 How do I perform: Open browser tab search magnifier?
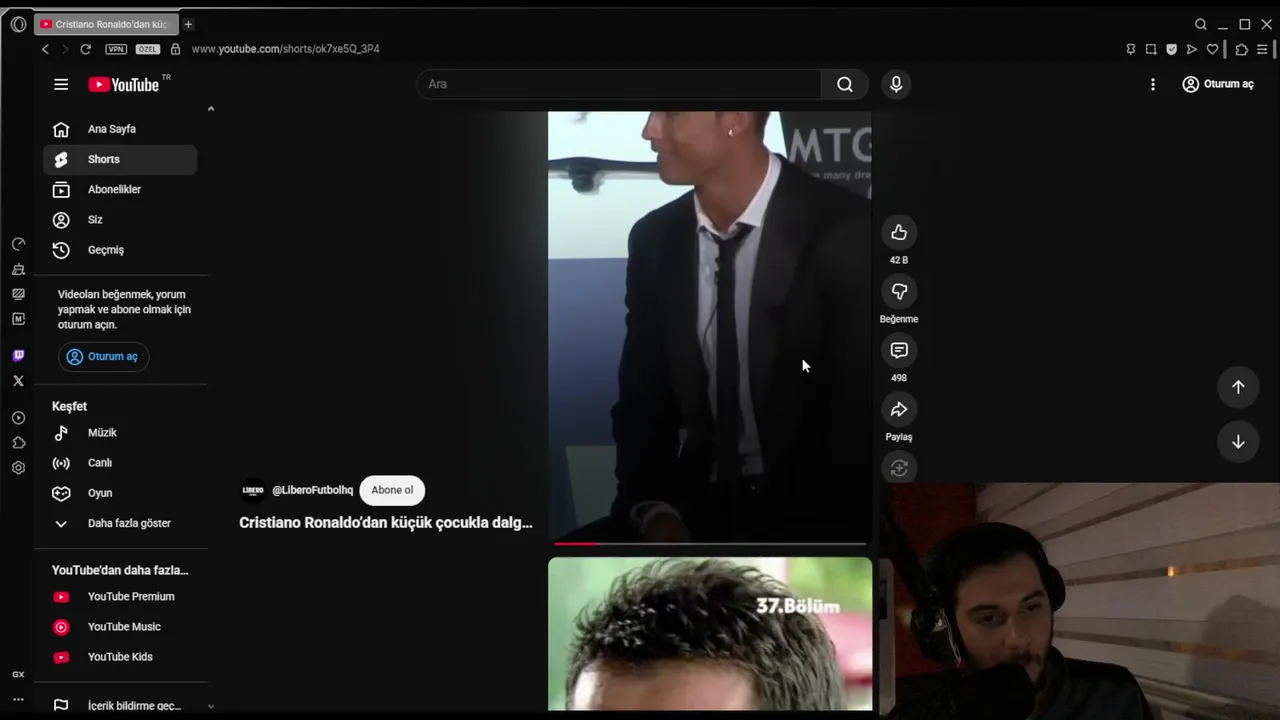1201,24
